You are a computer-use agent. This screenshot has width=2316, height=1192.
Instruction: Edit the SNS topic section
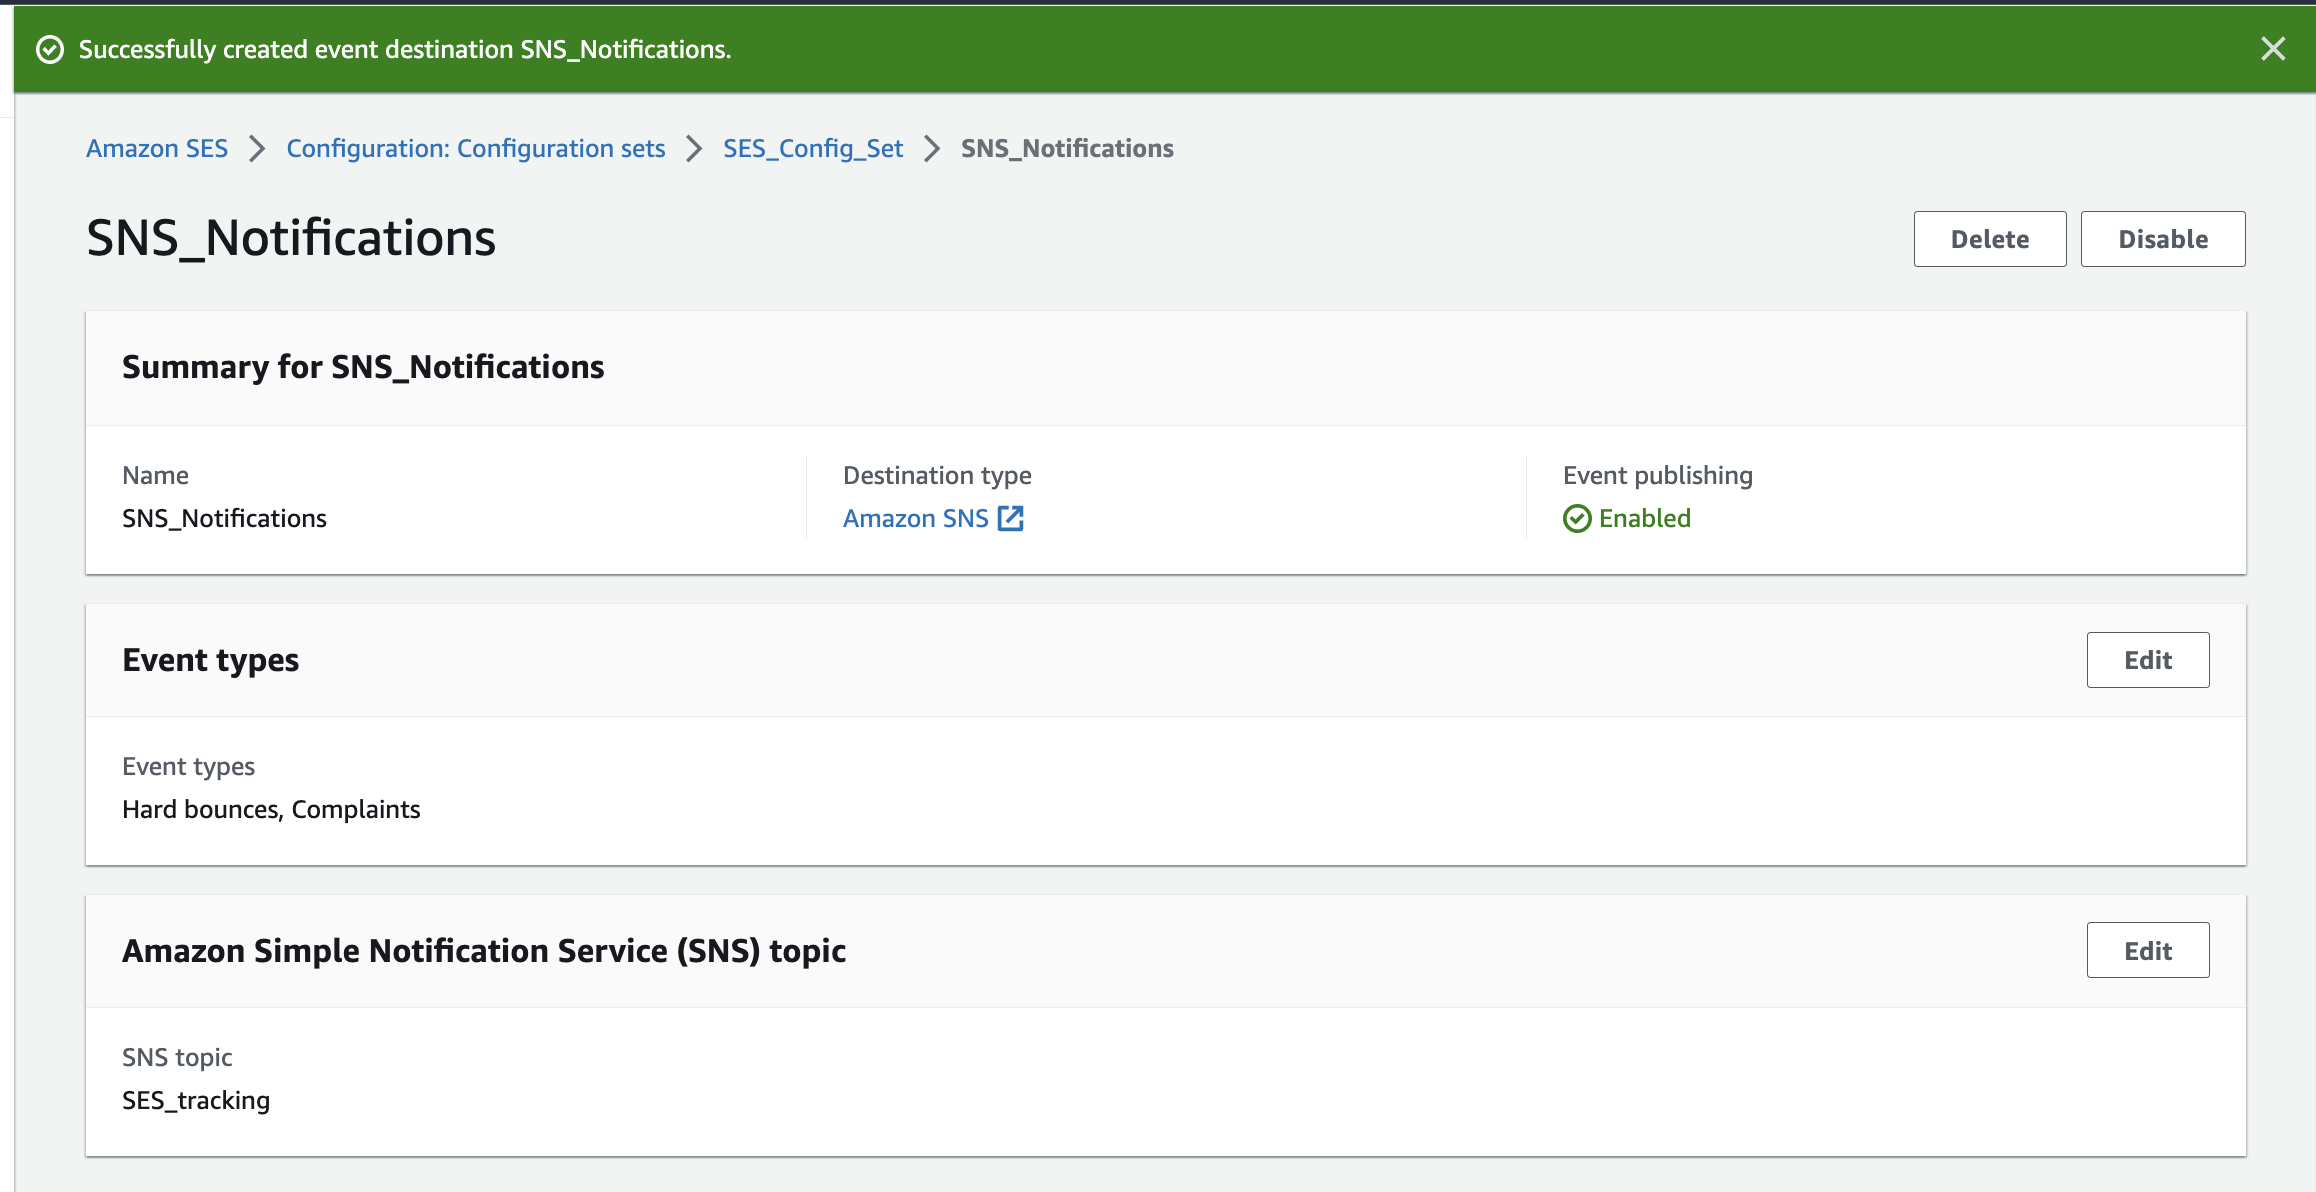2147,950
